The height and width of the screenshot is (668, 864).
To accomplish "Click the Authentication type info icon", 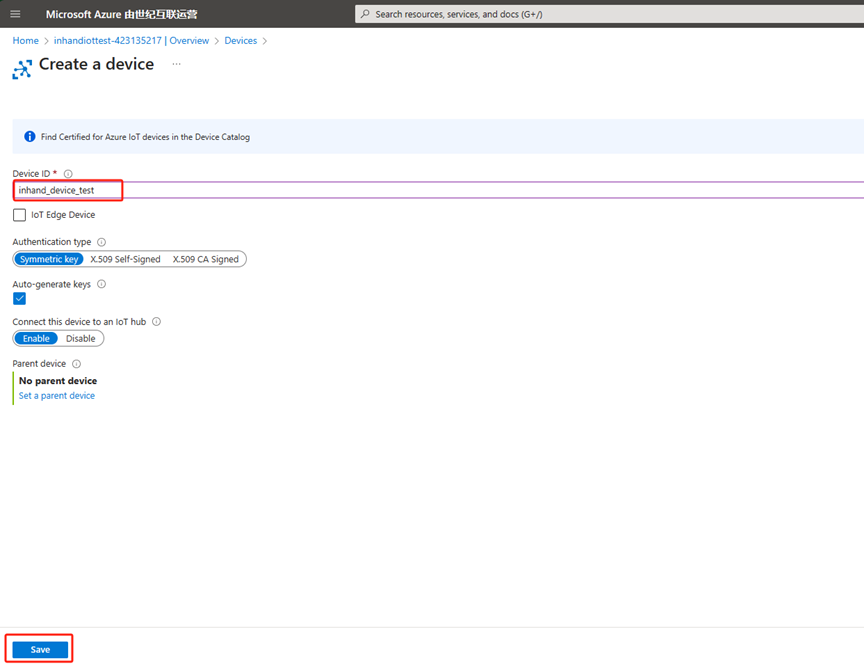I will click(x=102, y=242).
